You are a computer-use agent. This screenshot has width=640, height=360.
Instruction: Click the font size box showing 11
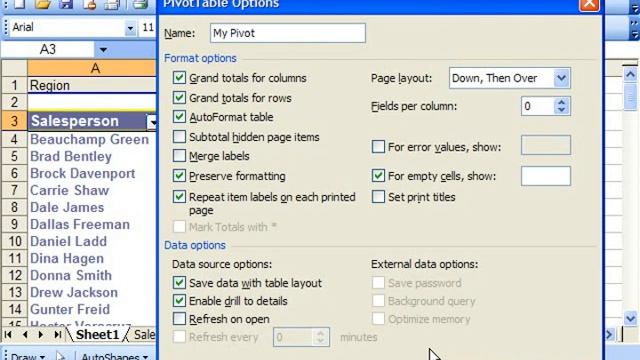(x=147, y=28)
